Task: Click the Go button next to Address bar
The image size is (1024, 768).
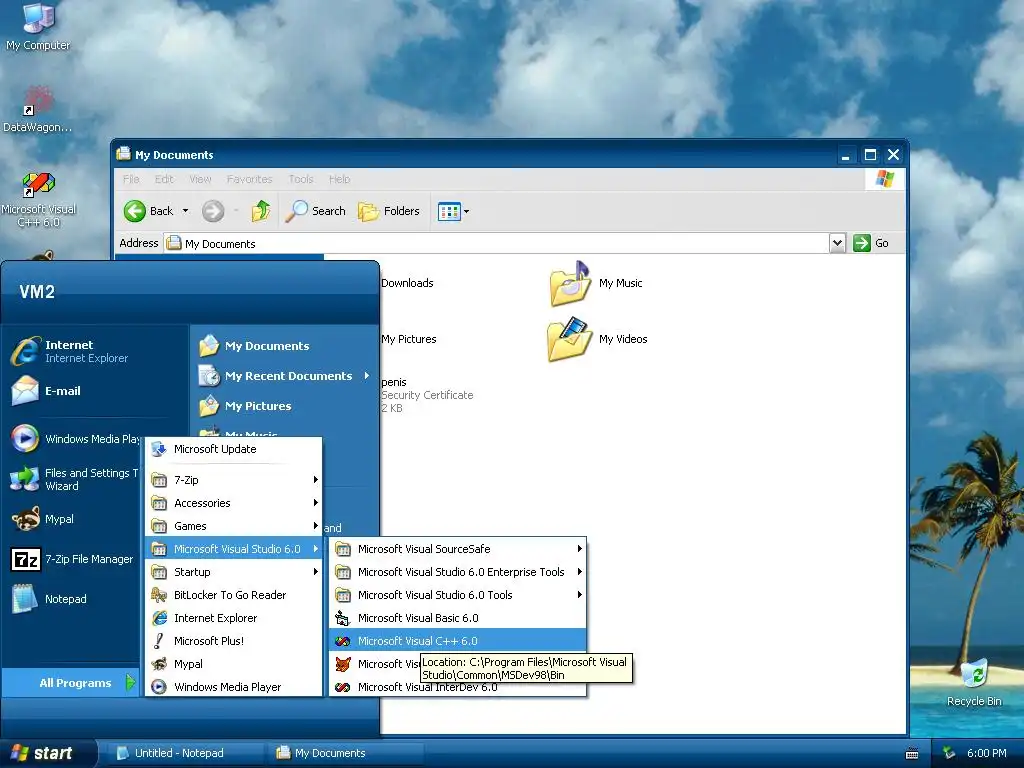Action: pyautogui.click(x=871, y=243)
